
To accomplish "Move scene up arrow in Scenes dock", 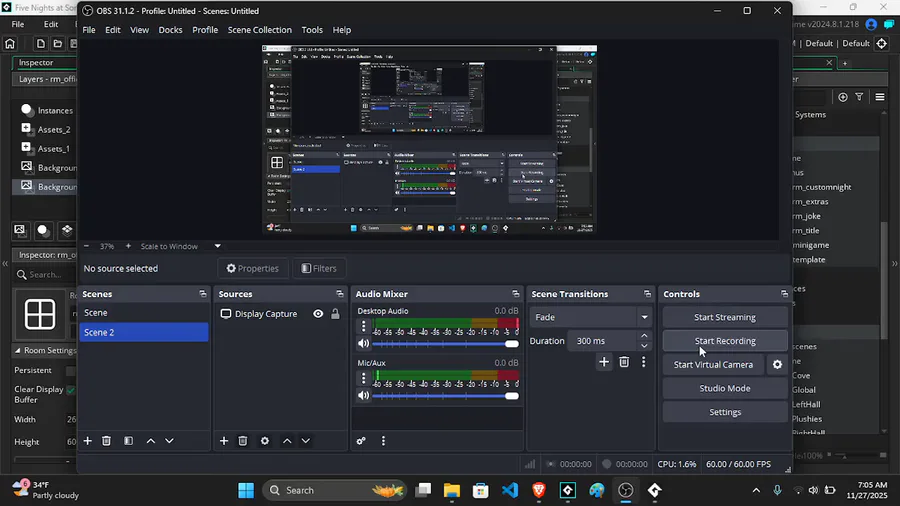I will [150, 441].
